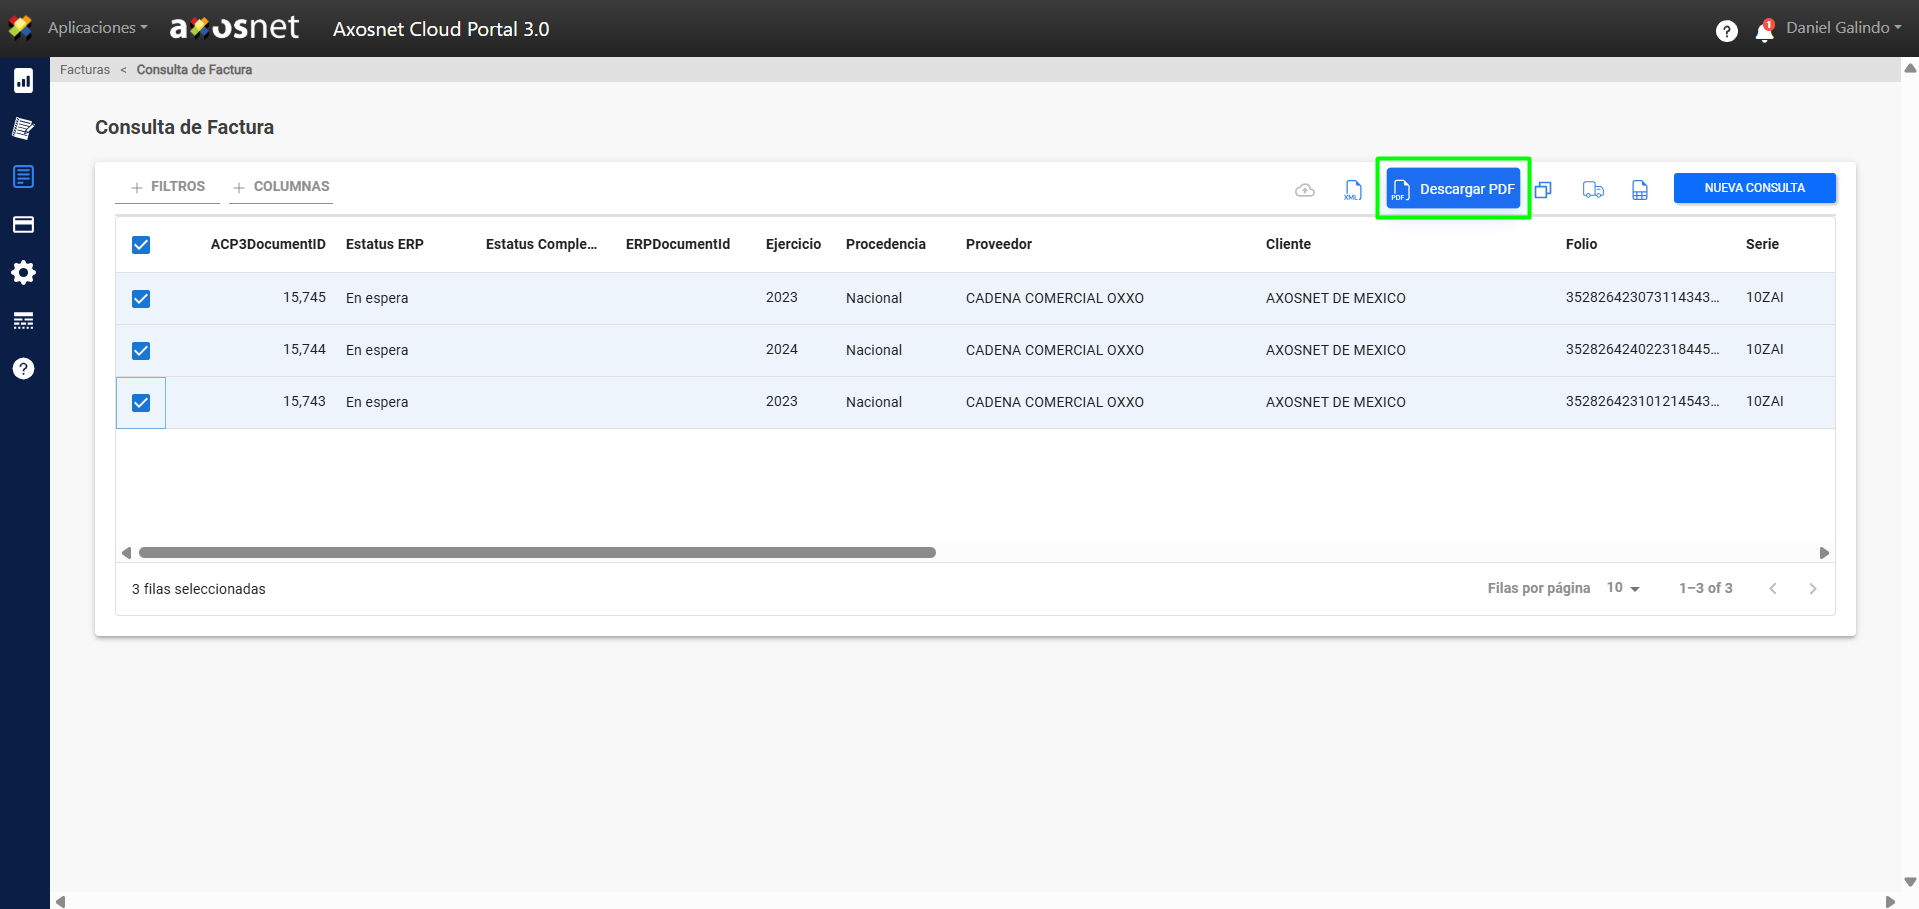The height and width of the screenshot is (909, 1919).
Task: Go to previous page arrow
Action: click(1773, 589)
